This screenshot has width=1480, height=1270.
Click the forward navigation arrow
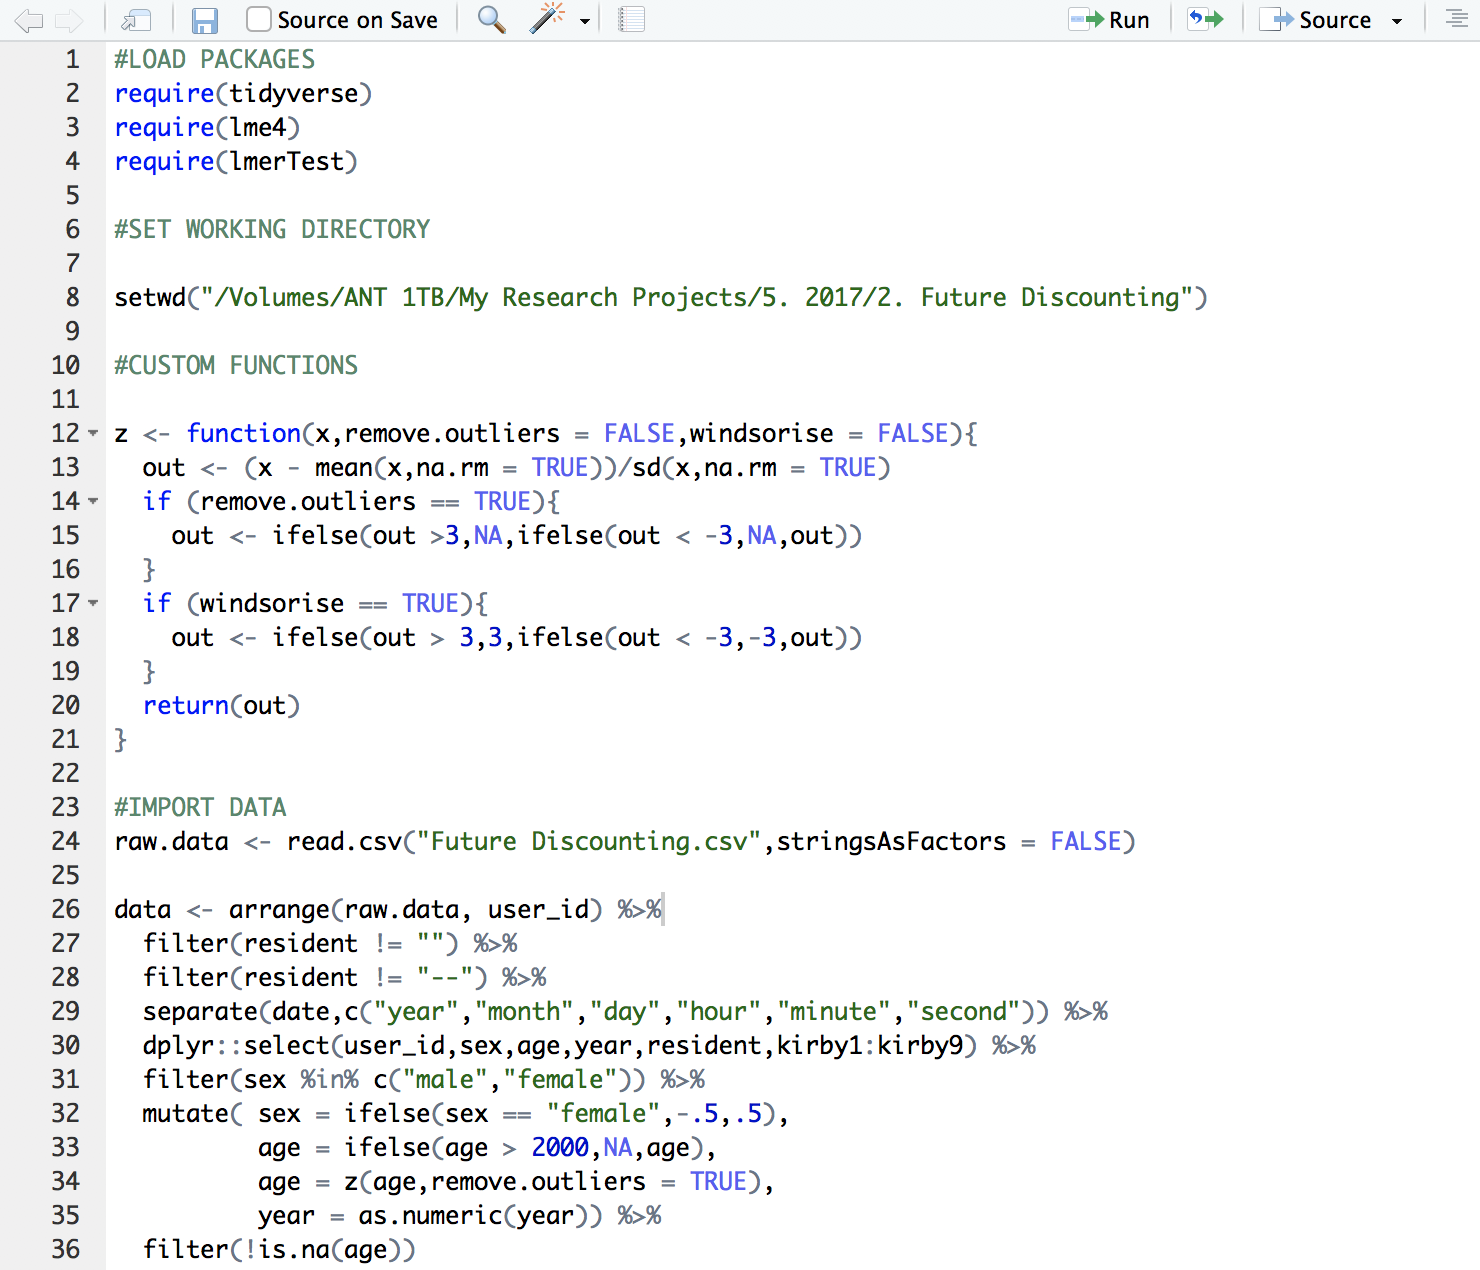pos(69,20)
